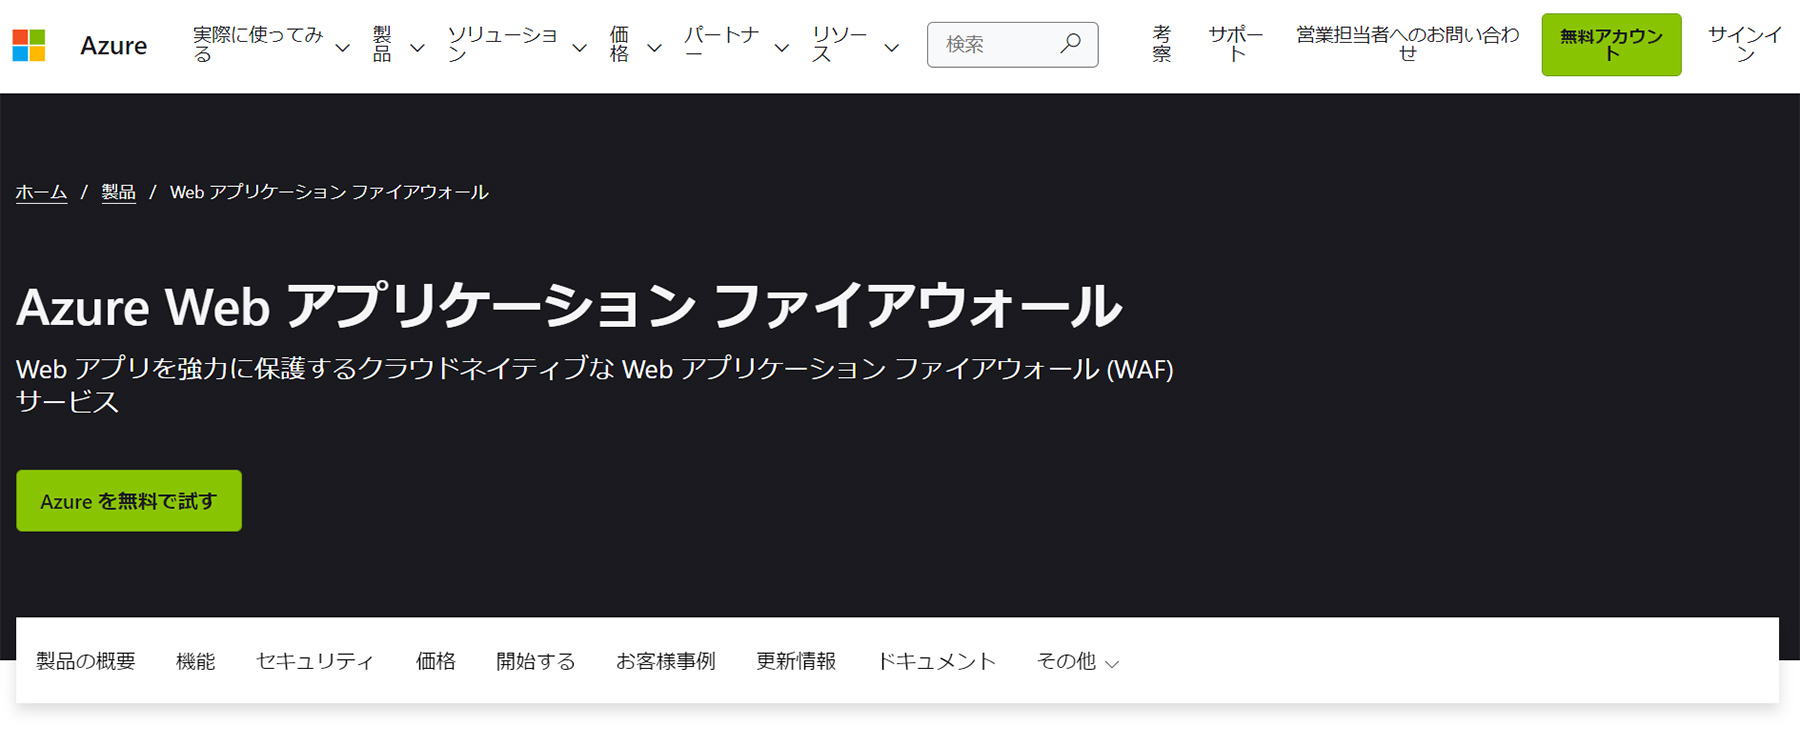1800x747 pixels.
Task: Focus the 検索 search field
Action: pos(1012,44)
